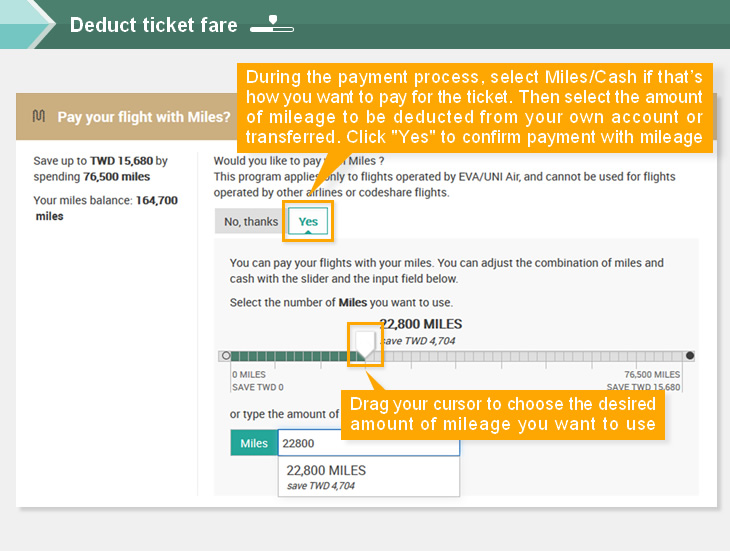Click the 22,800 MILES value label above slider
Image resolution: width=730 pixels, height=551 pixels.
coord(421,324)
